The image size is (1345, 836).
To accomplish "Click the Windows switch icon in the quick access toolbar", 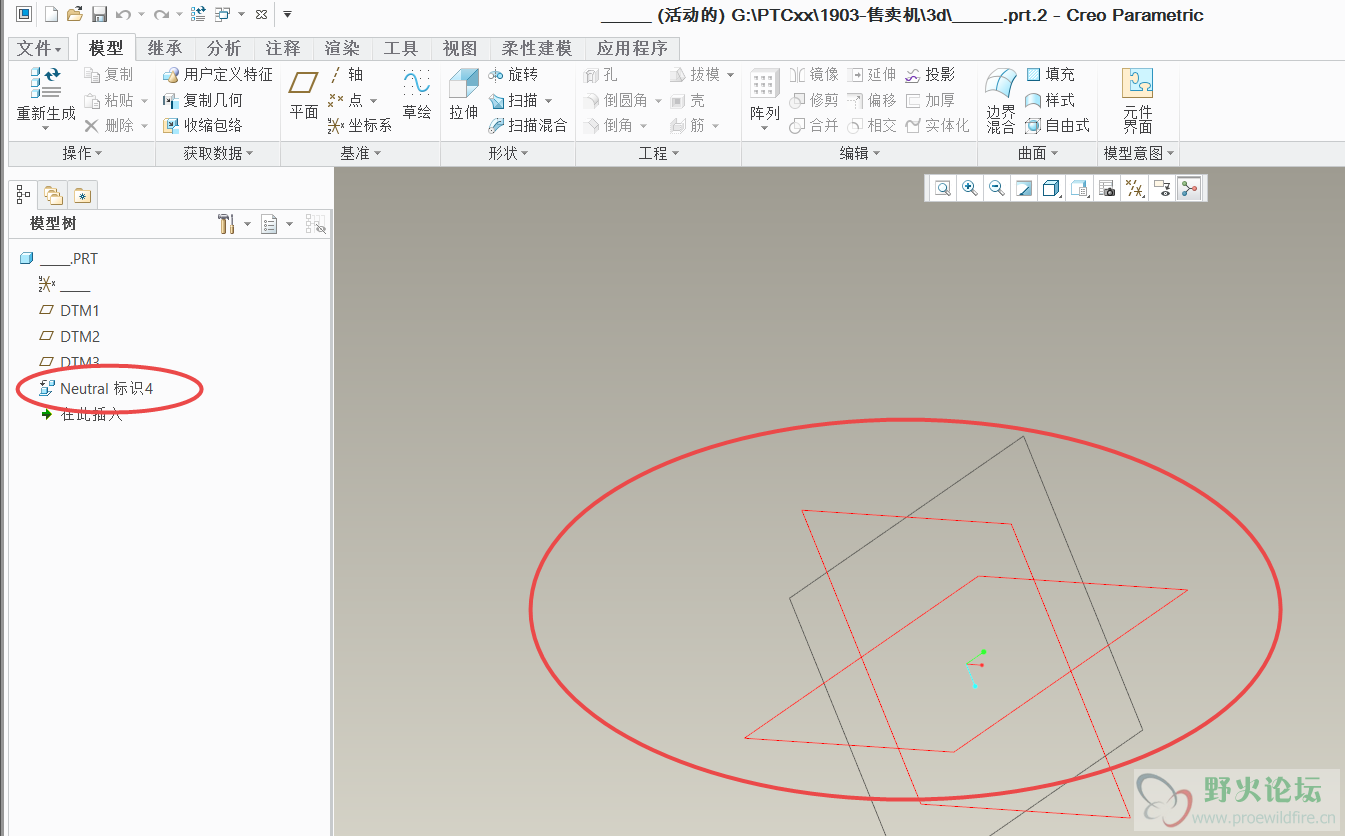I will pos(223,14).
